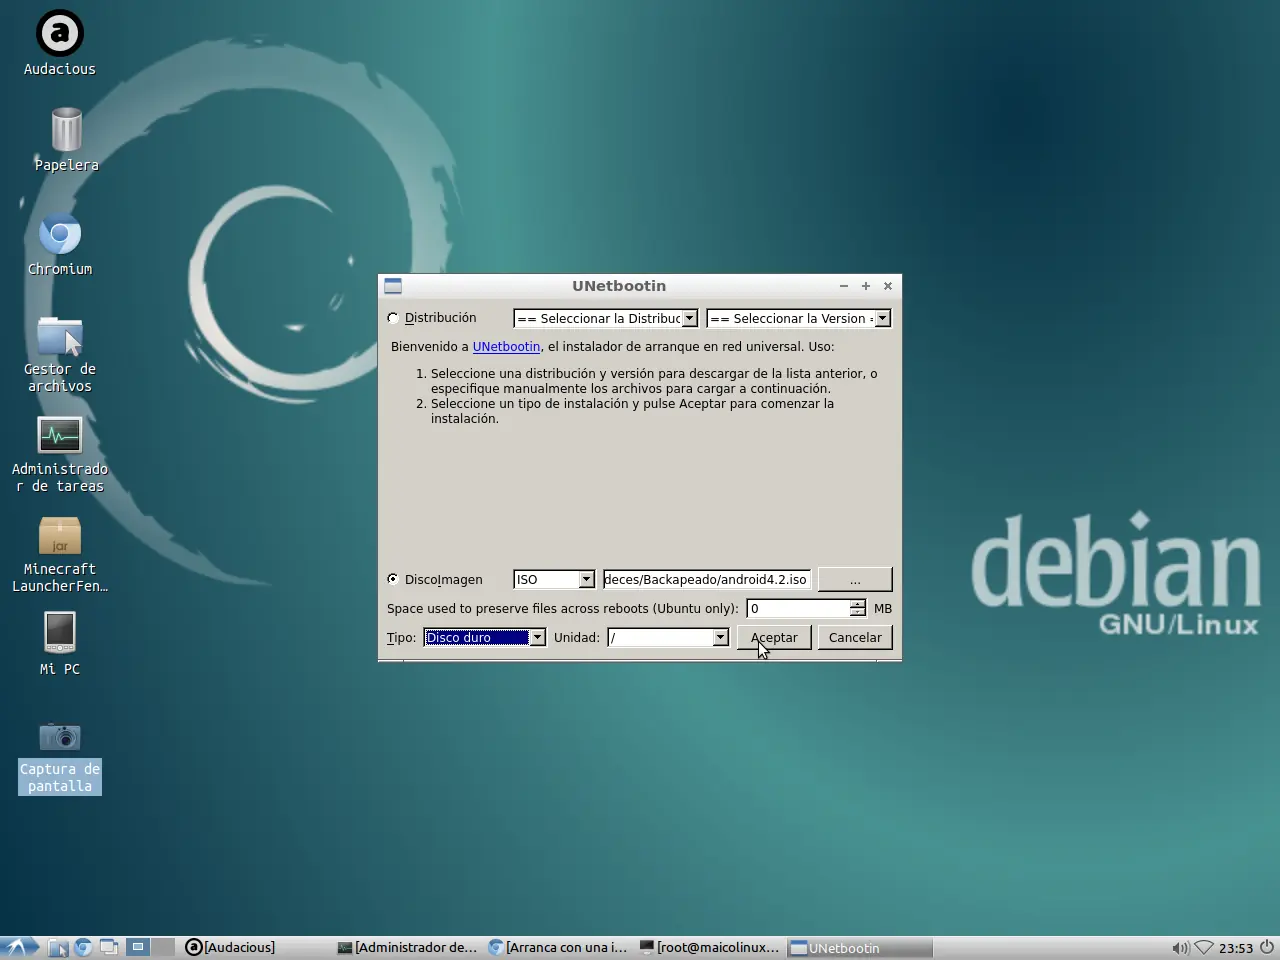
Task: Open the ISO image type dropdown
Action: [554, 579]
